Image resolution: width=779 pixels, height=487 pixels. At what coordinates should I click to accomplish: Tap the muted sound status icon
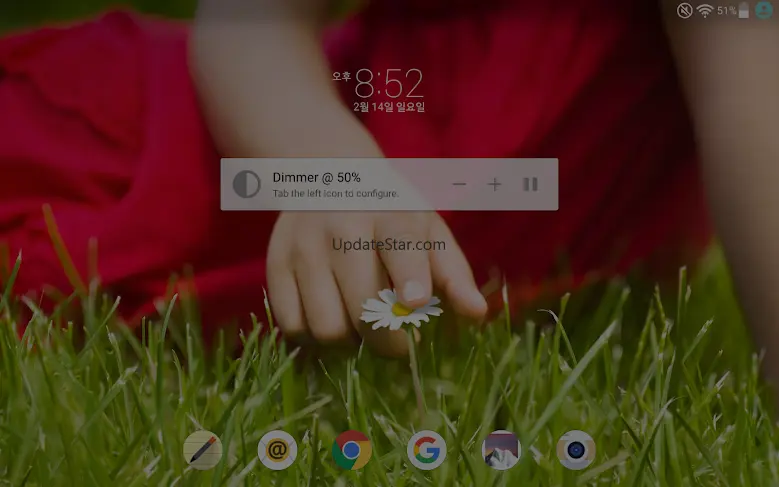point(685,10)
